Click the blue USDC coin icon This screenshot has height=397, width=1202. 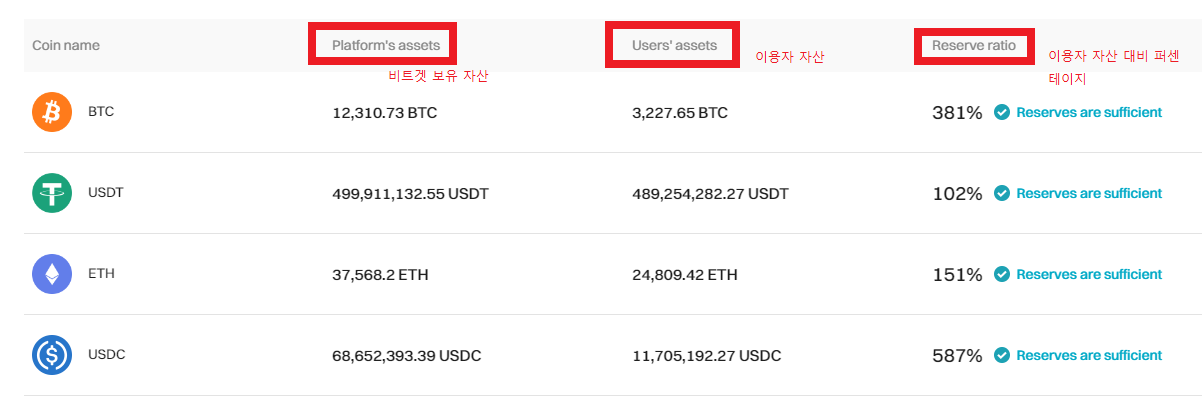(x=51, y=355)
